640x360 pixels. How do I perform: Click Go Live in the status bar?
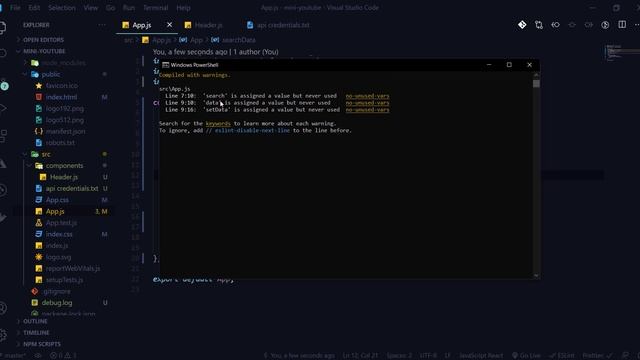point(526,356)
